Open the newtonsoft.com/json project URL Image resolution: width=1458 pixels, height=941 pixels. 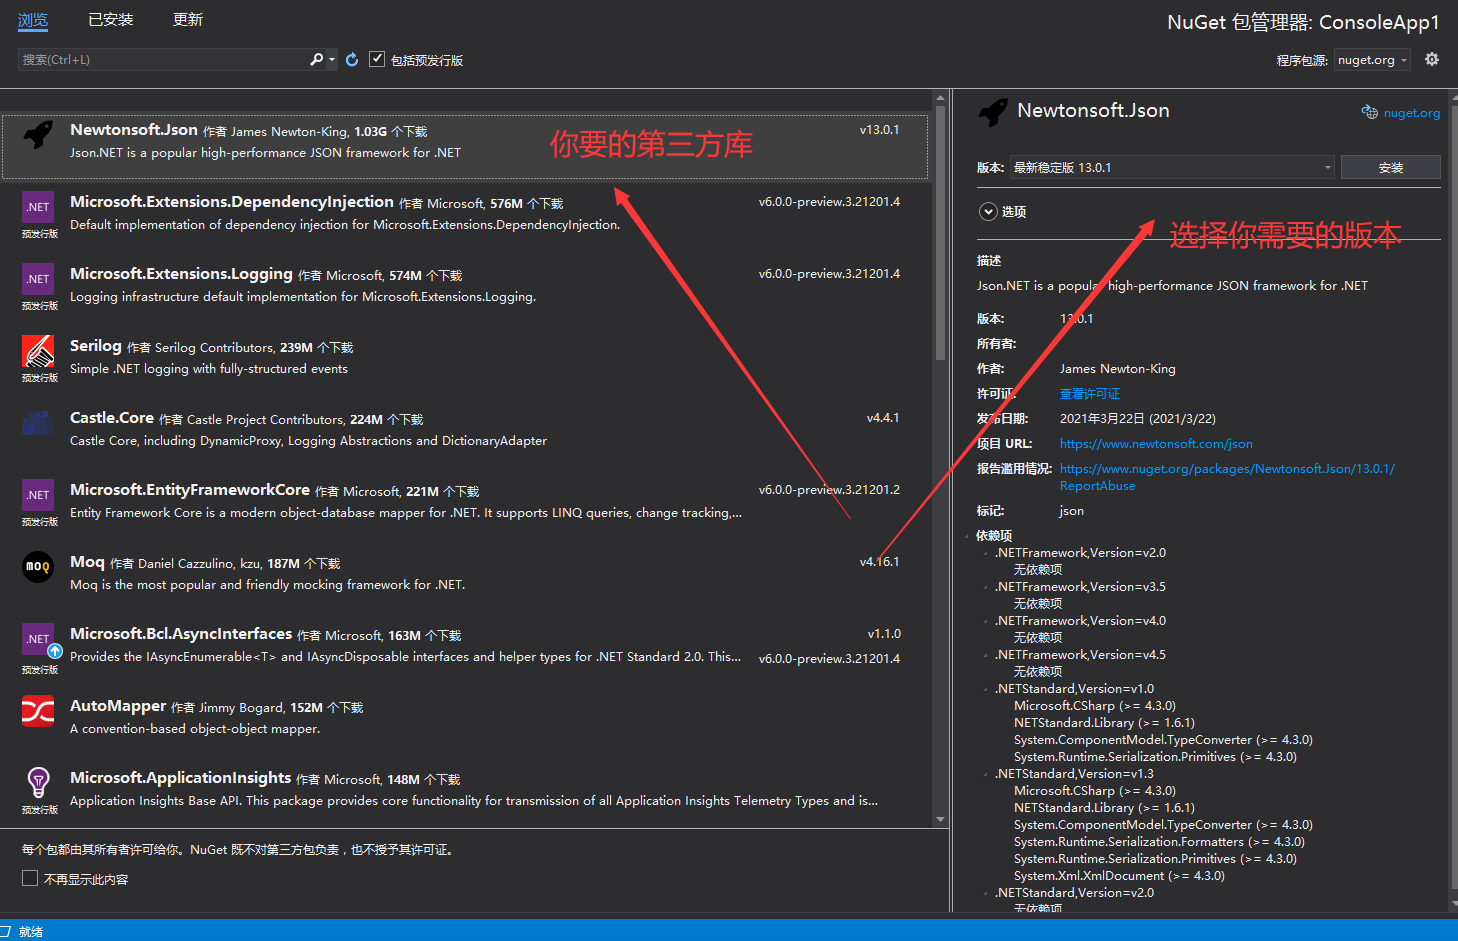pos(1156,444)
